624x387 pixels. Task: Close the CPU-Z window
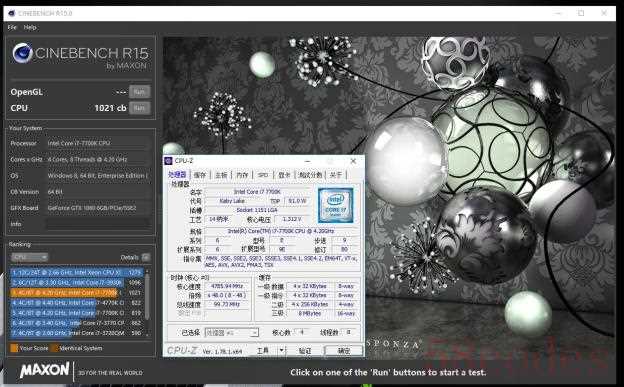pos(353,161)
